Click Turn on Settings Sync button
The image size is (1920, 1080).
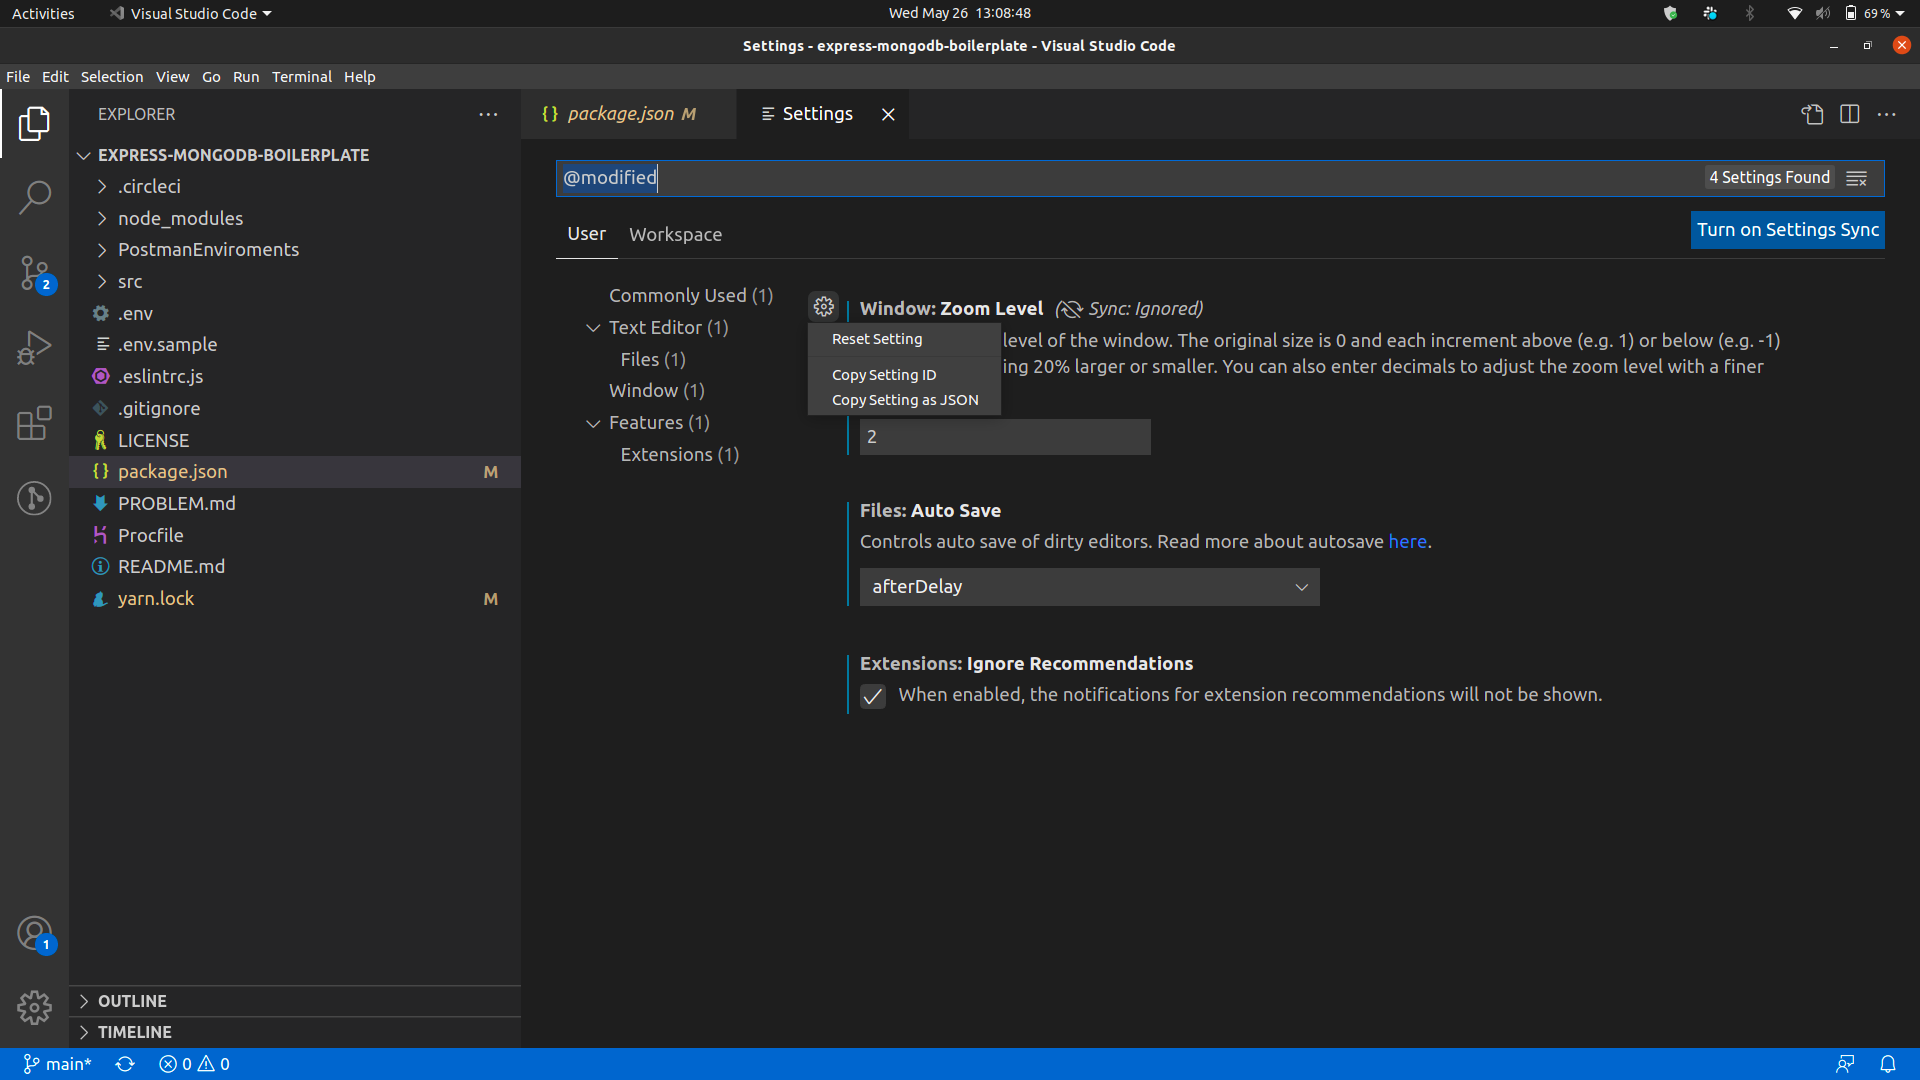(1787, 230)
